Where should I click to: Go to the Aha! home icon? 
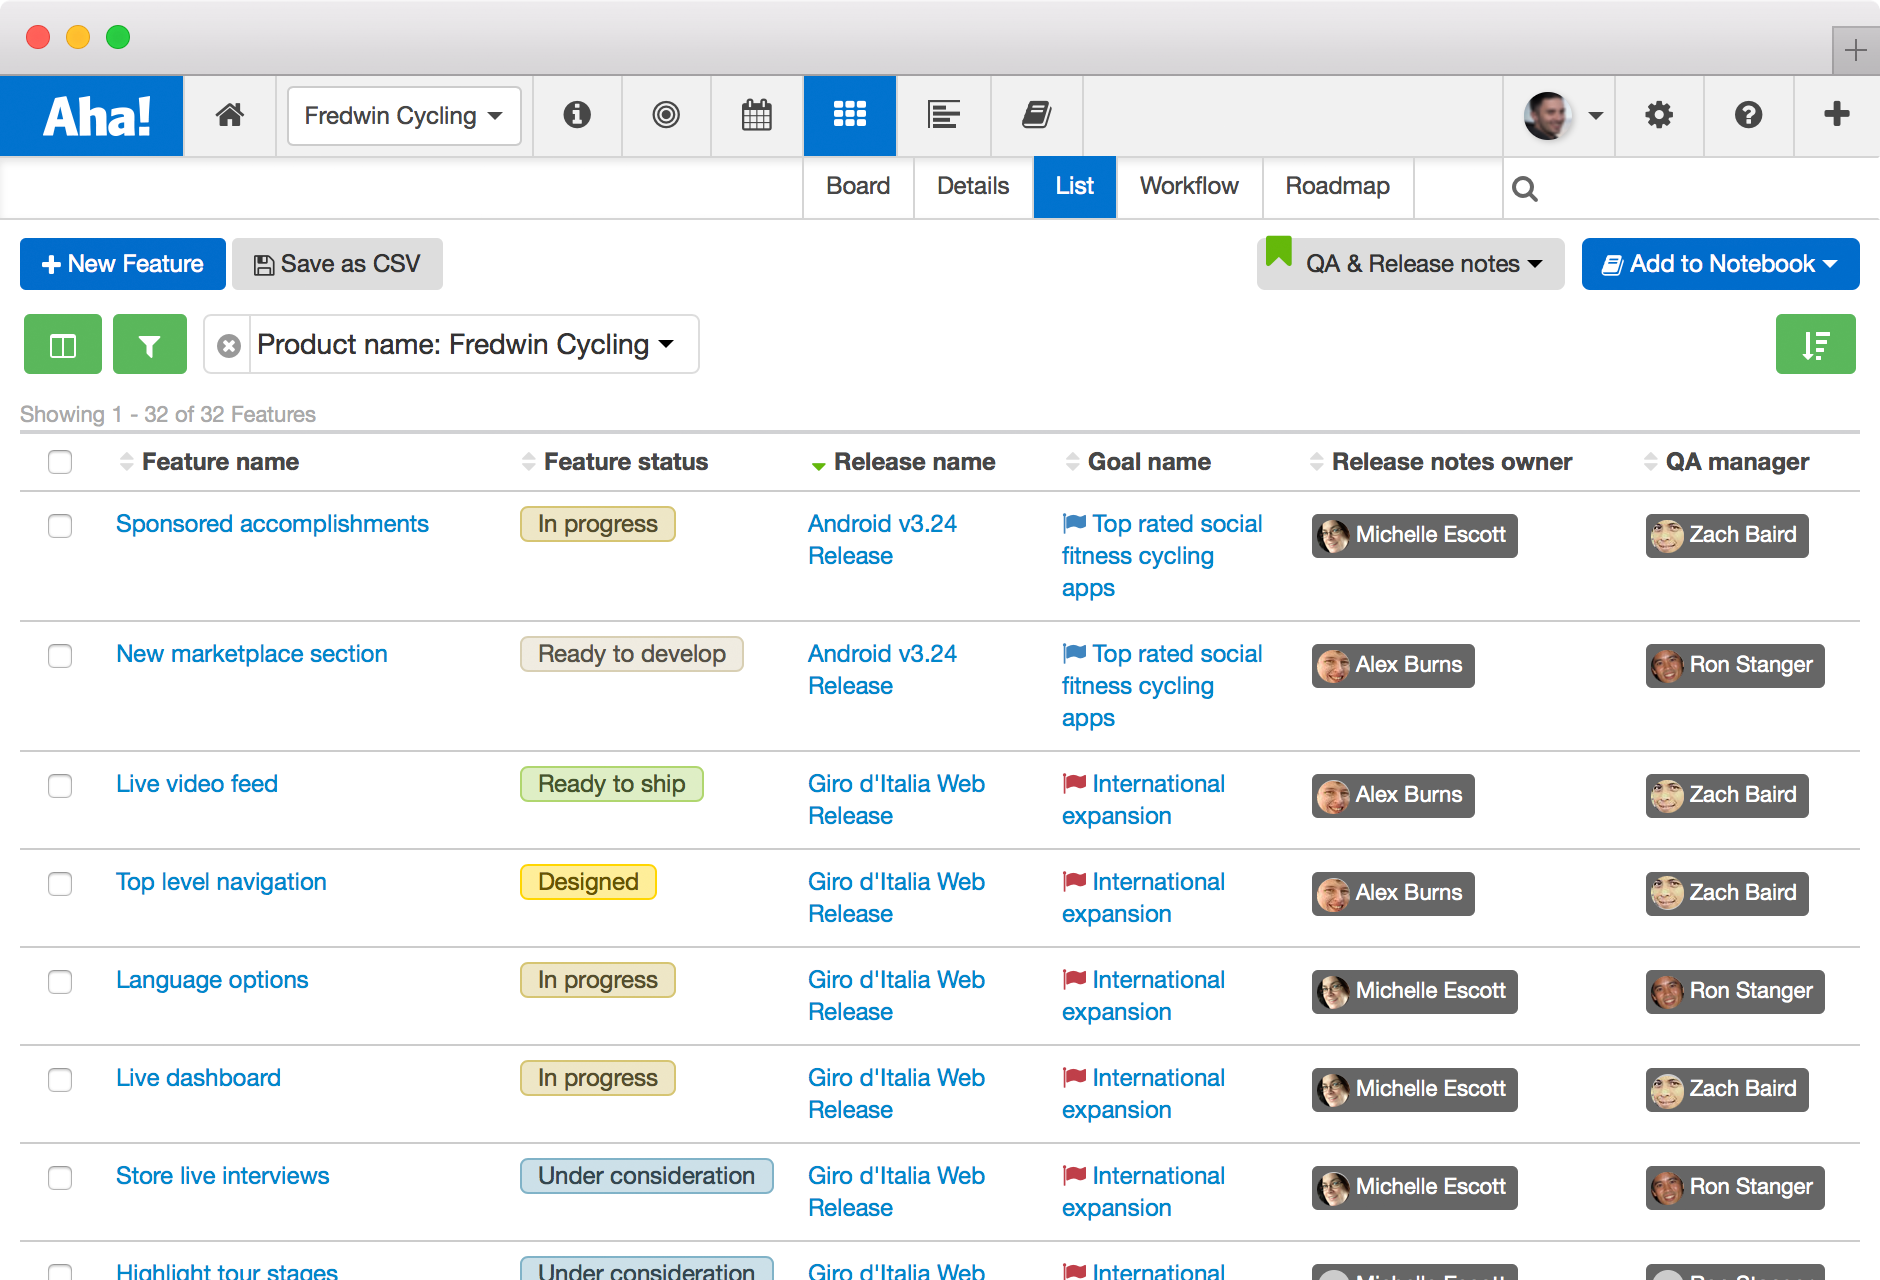pyautogui.click(x=230, y=115)
